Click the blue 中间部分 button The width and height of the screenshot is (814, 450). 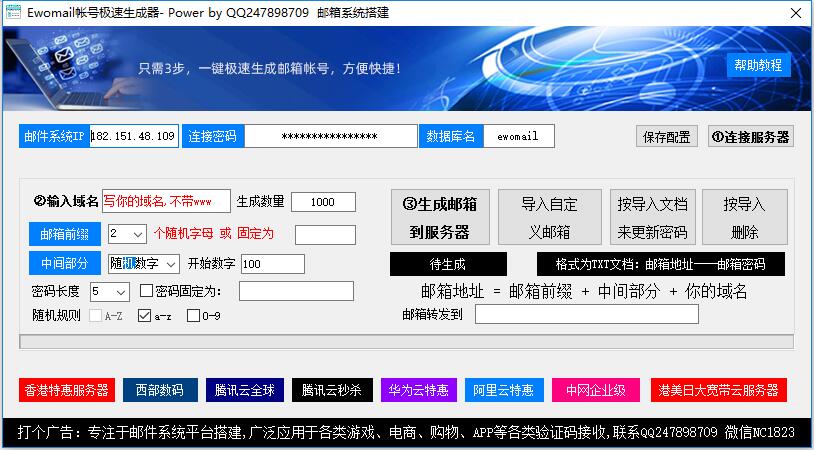[65, 264]
